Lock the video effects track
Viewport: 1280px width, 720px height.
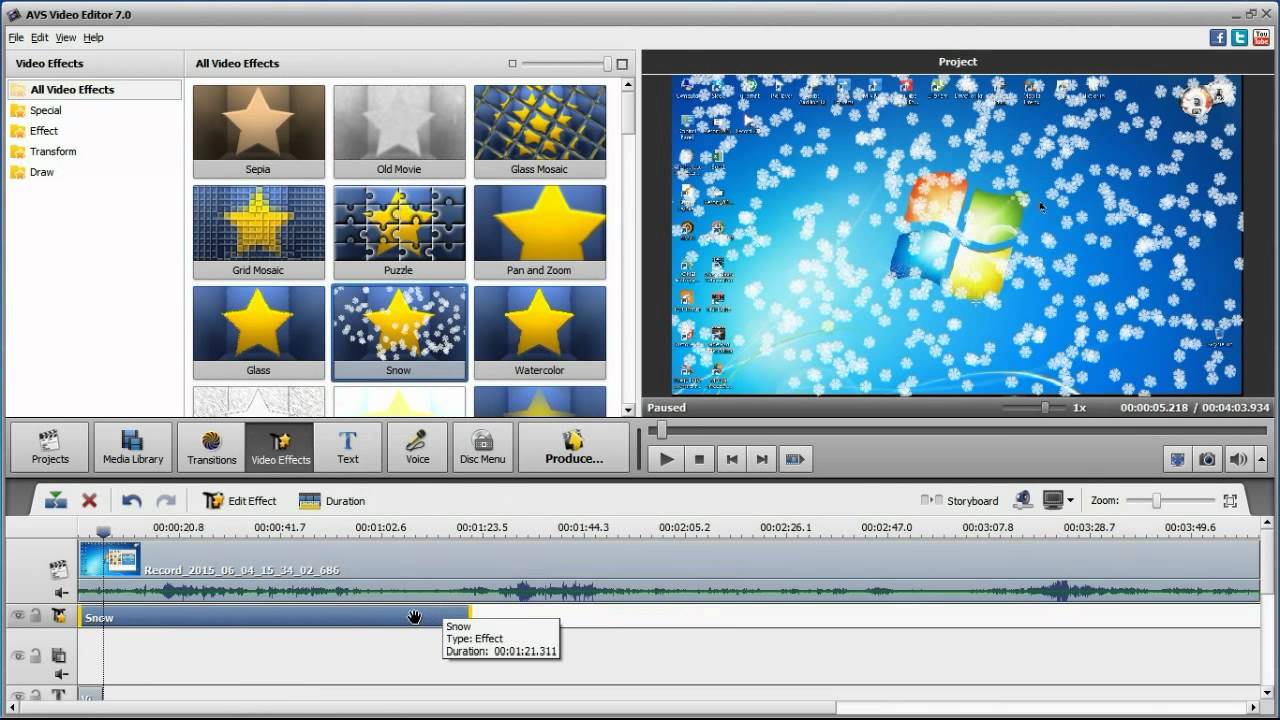click(x=35, y=616)
